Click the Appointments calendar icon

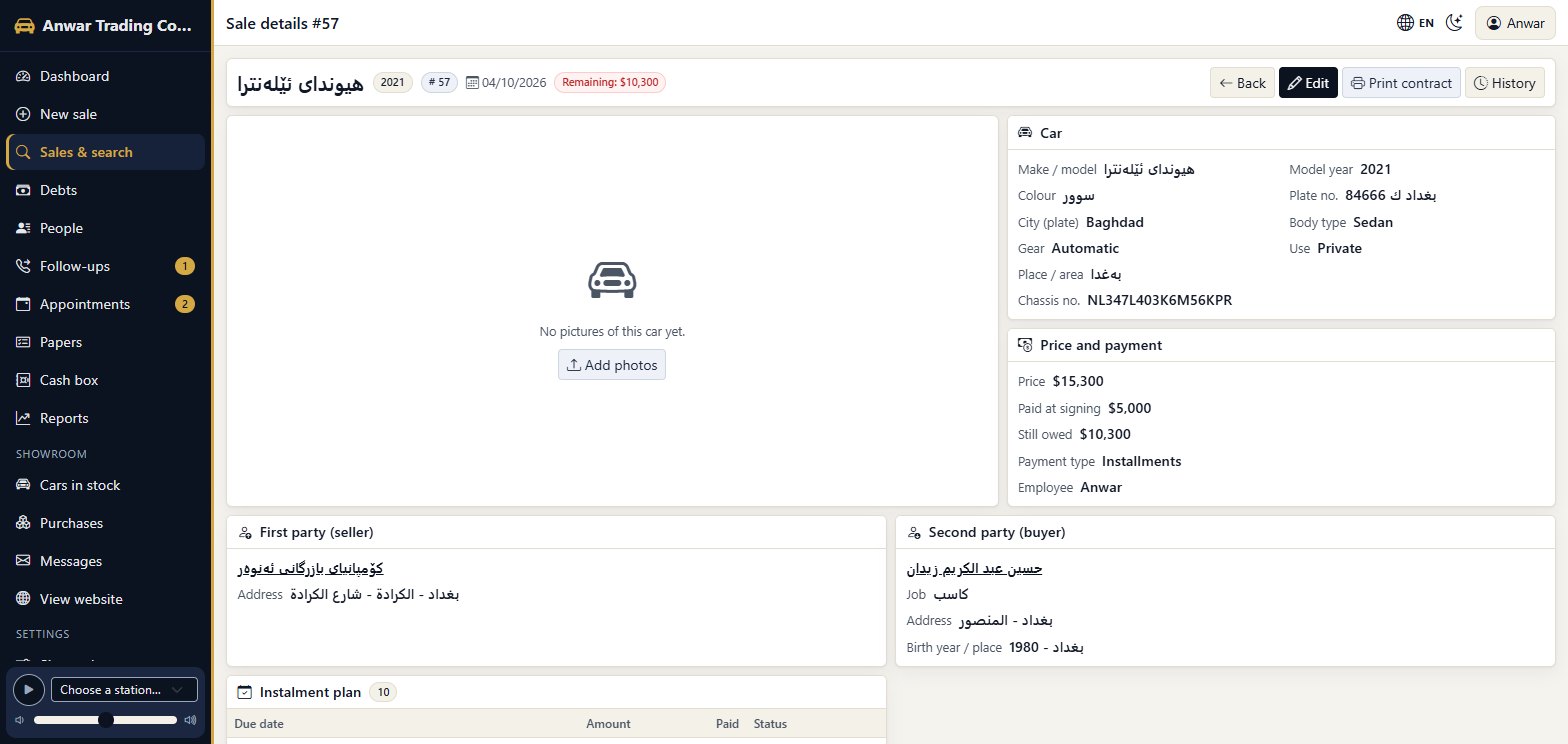(24, 304)
